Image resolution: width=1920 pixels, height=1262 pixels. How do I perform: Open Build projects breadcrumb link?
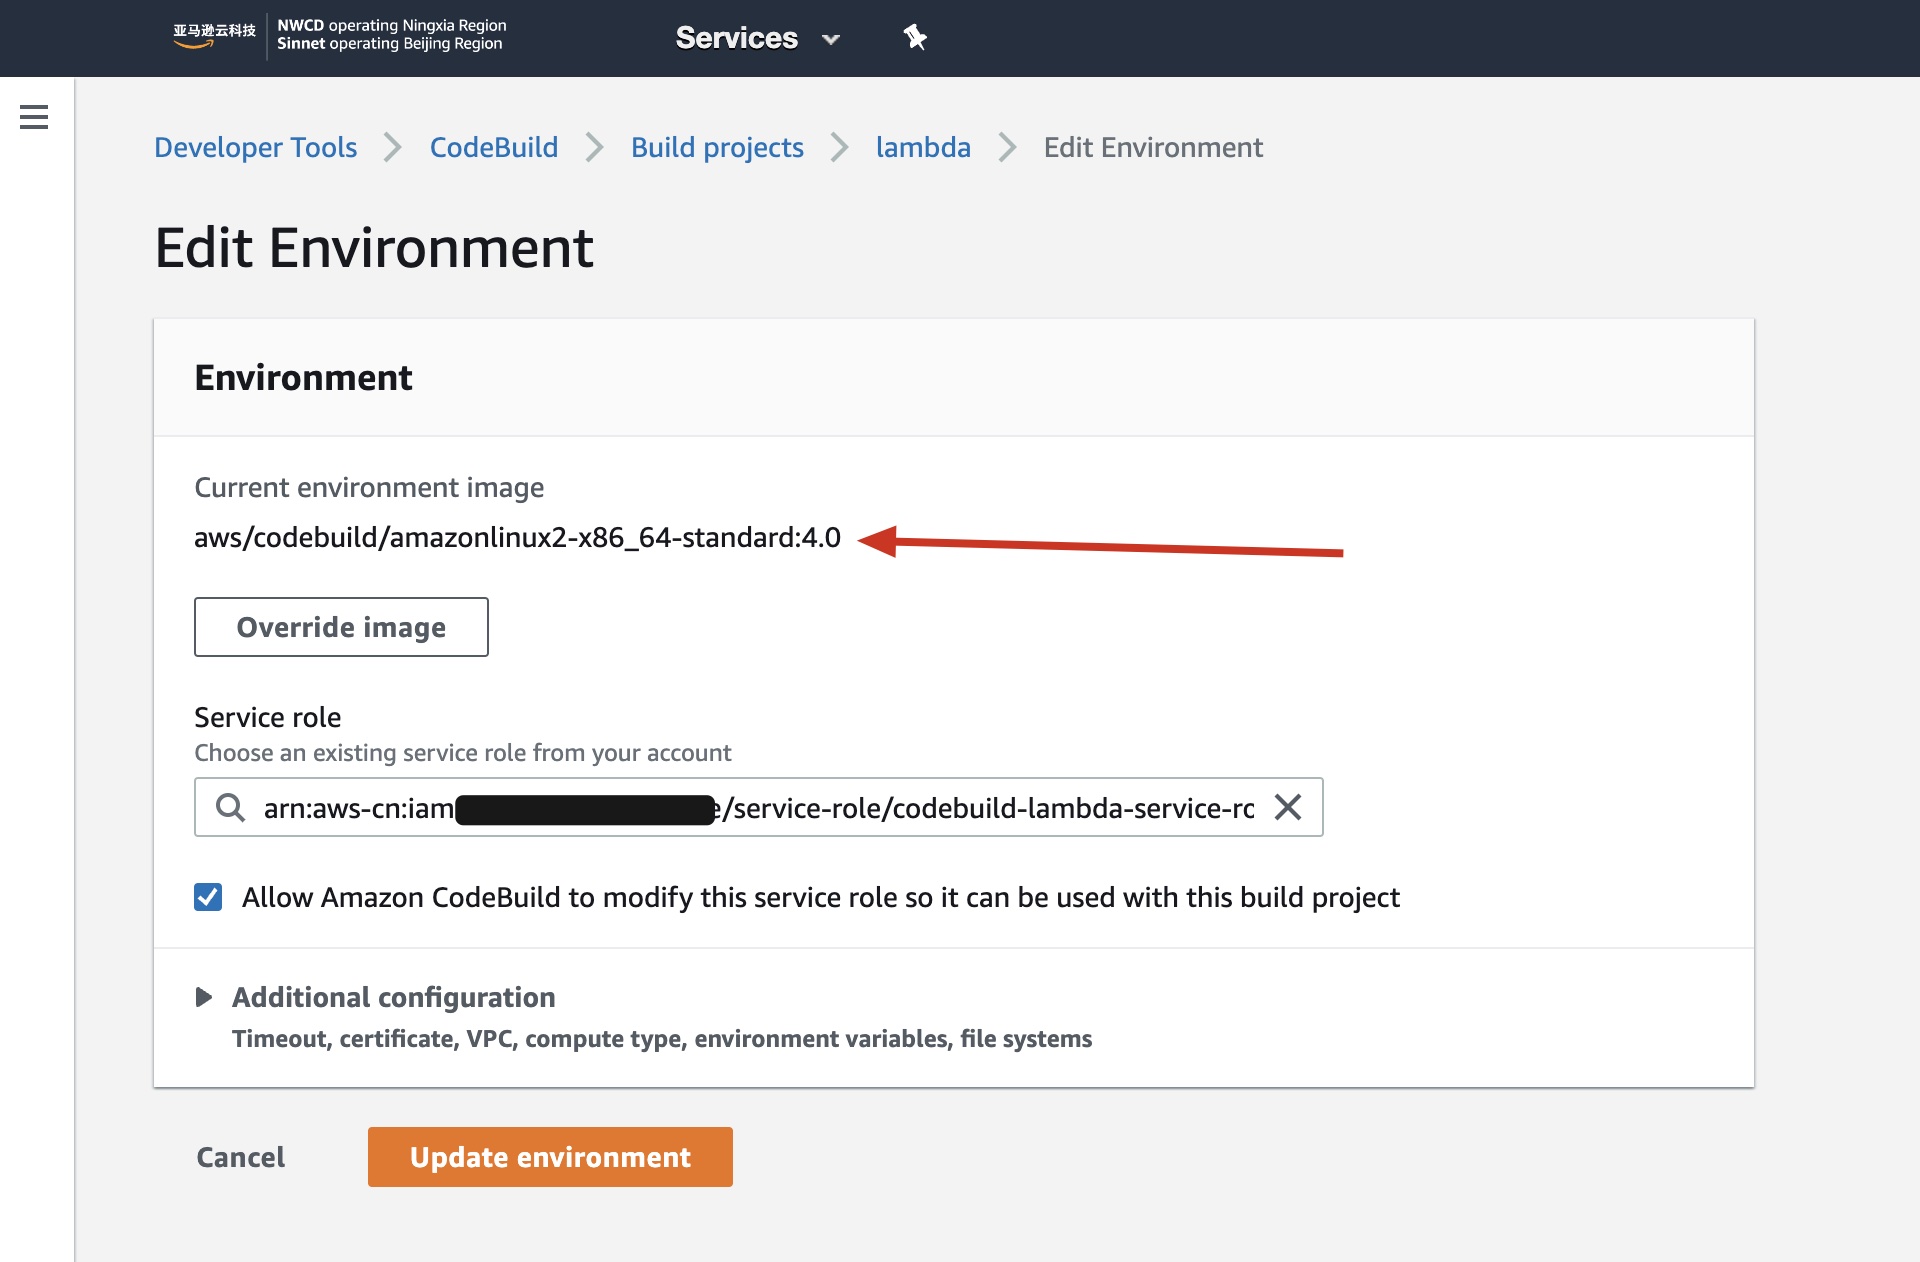(x=717, y=147)
